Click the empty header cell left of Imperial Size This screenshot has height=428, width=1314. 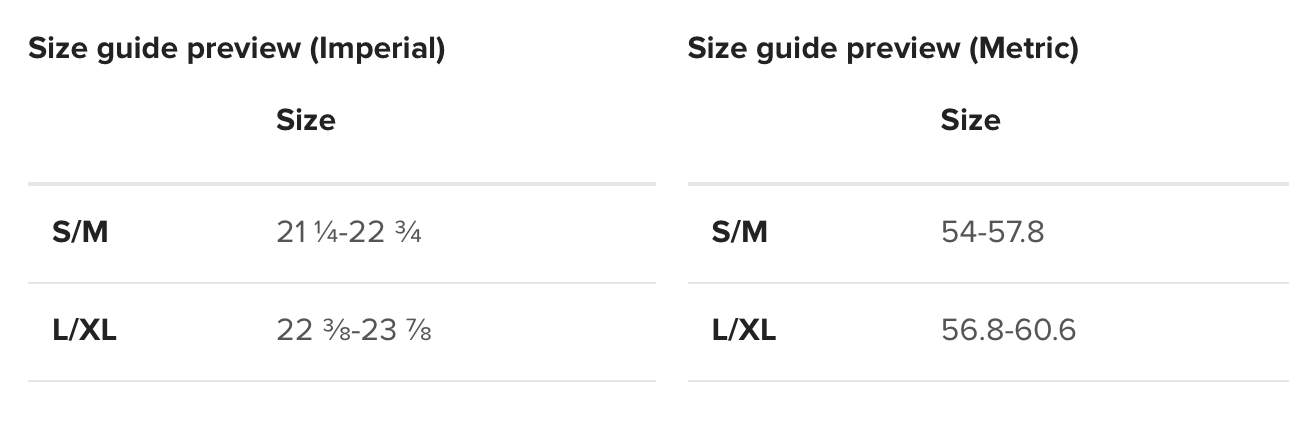point(140,121)
